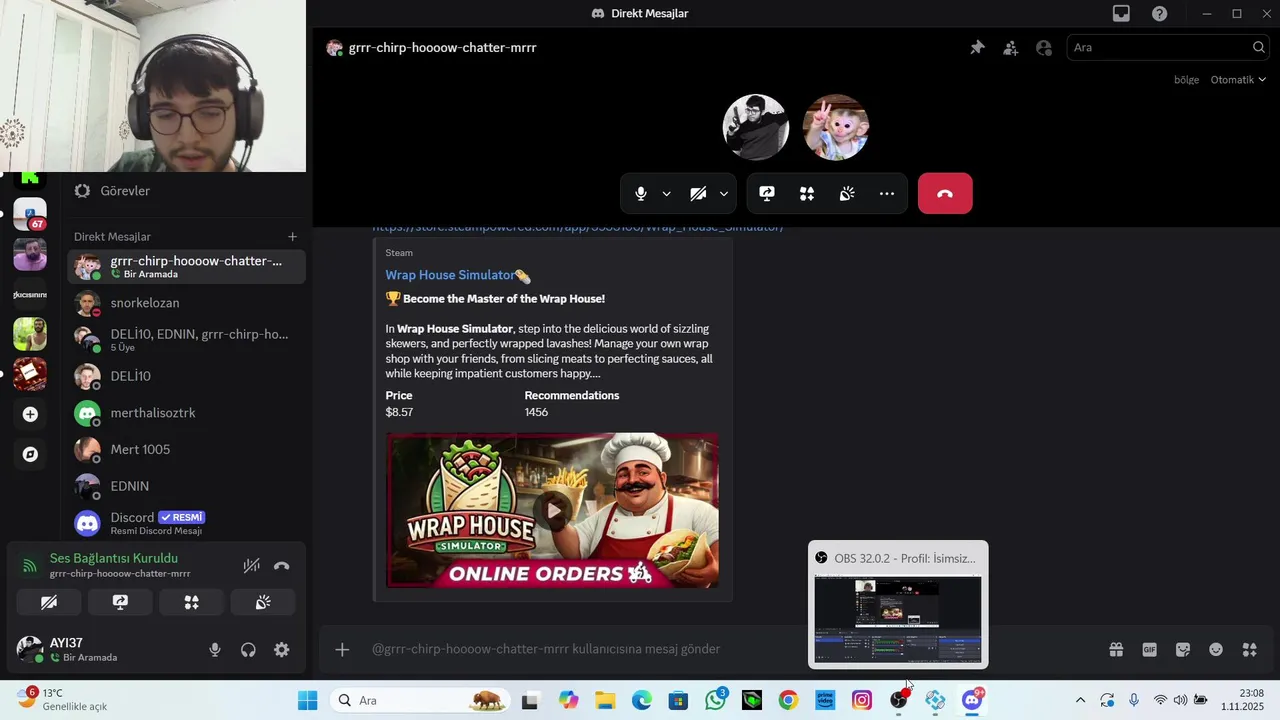The width and height of the screenshot is (1280, 720).
Task: Show the user profile panel
Action: click(1044, 47)
